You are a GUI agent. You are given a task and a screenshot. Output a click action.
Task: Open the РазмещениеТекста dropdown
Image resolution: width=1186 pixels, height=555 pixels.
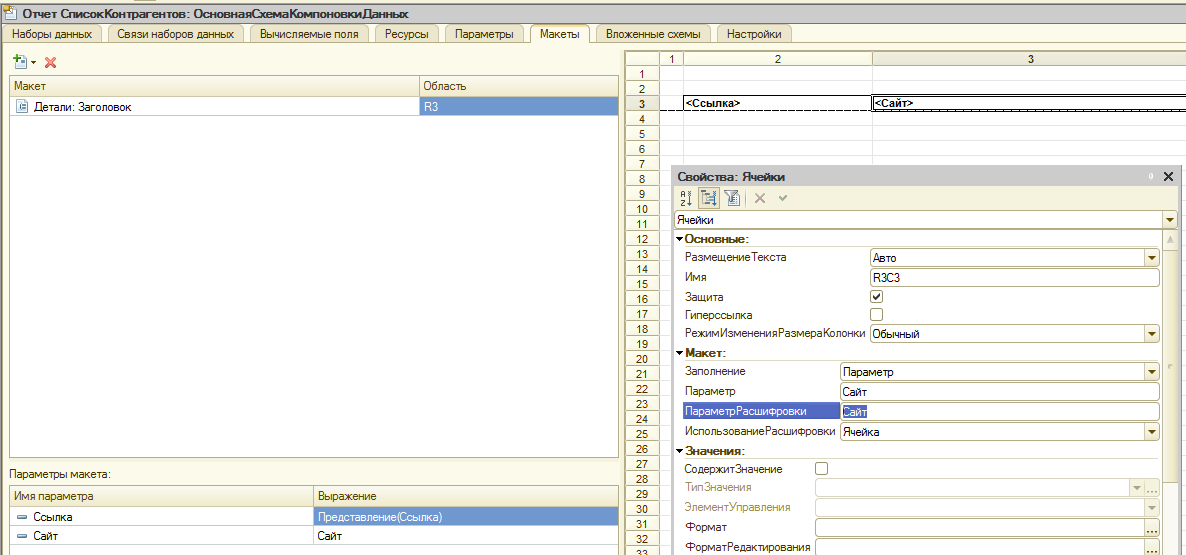pyautogui.click(x=1152, y=258)
